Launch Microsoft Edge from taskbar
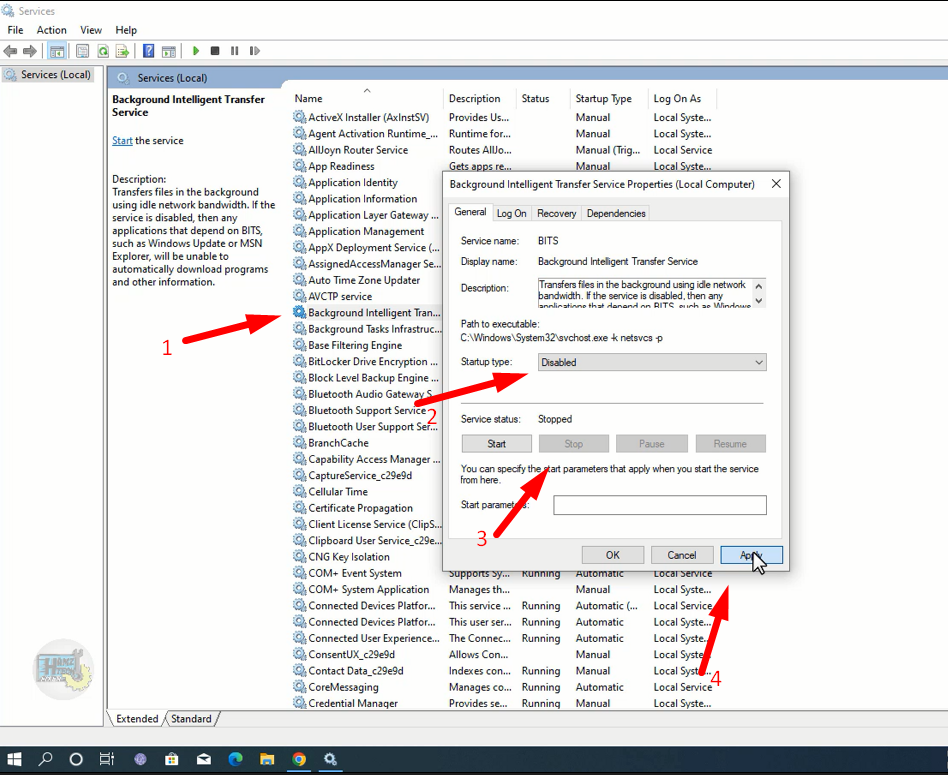This screenshot has height=775, width=948. (x=235, y=759)
